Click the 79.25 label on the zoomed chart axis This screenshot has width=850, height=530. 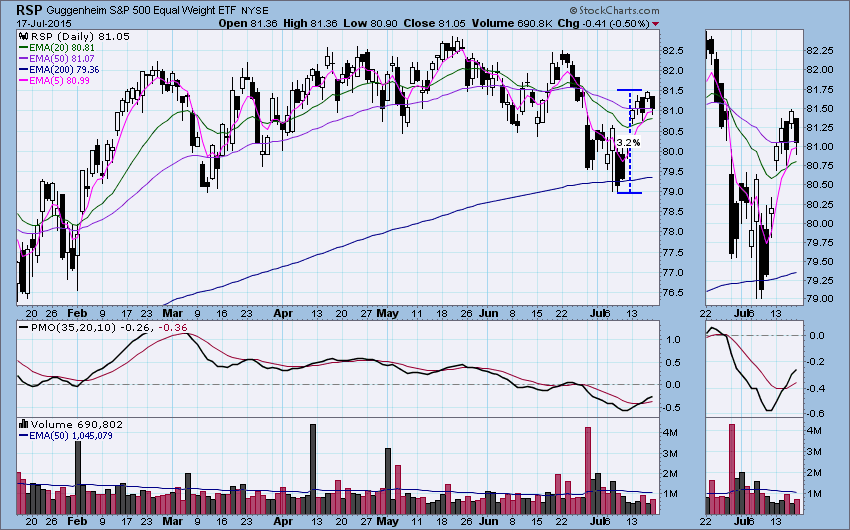click(x=820, y=280)
